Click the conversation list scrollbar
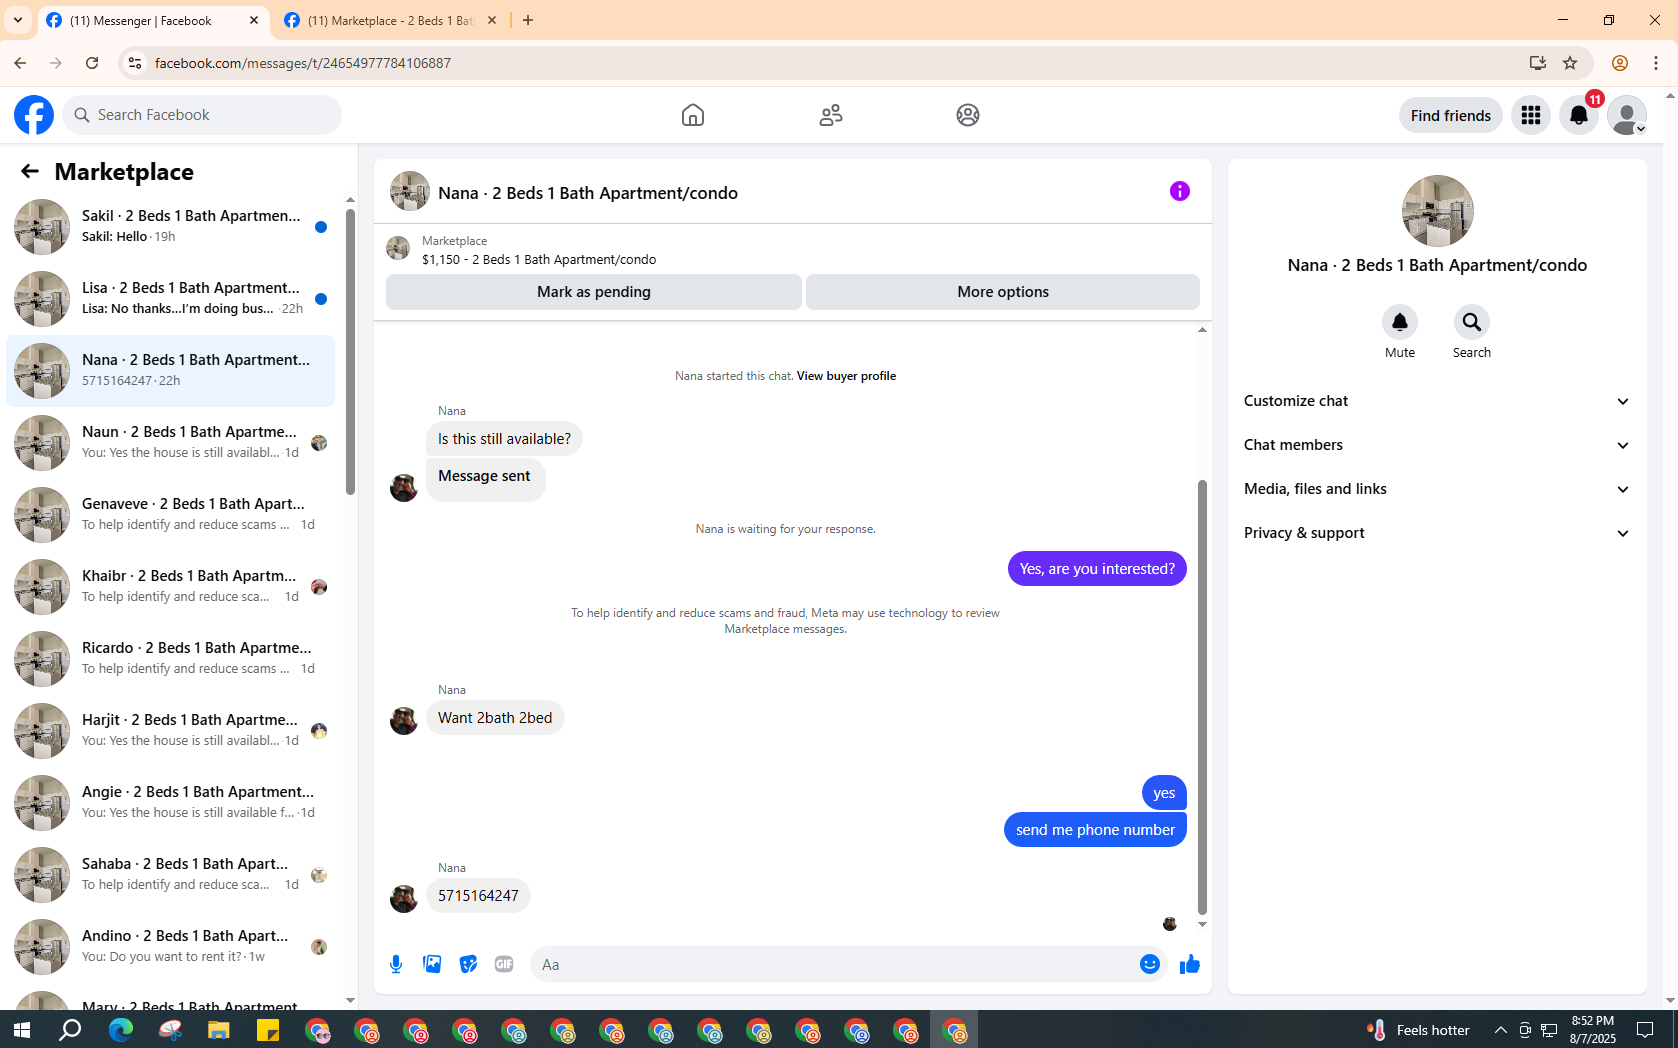 (350, 352)
